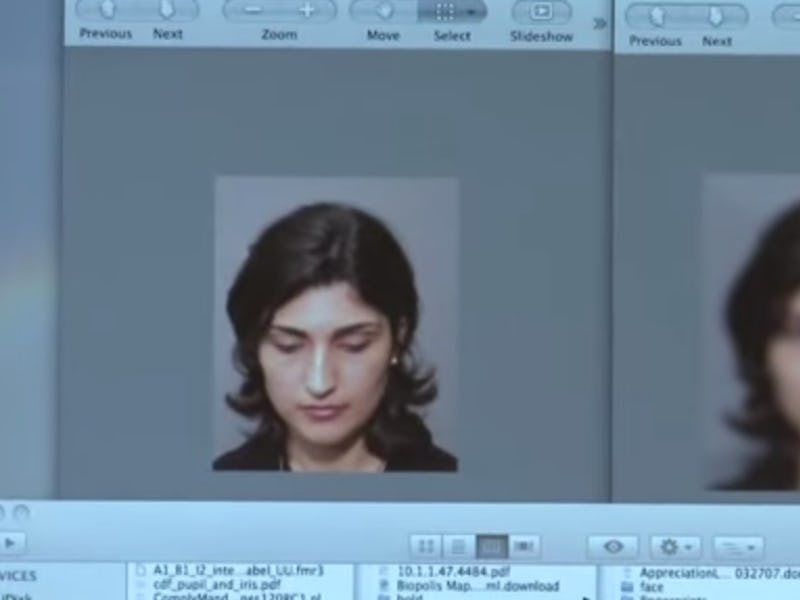Click Next in the right Preview window
This screenshot has height=600, width=800.
(716, 17)
